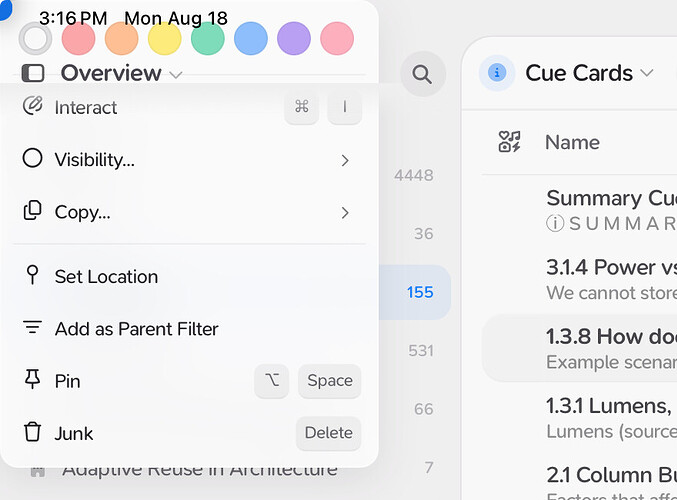Open the Overview dropdown chevron
The height and width of the screenshot is (500, 677).
pos(176,74)
